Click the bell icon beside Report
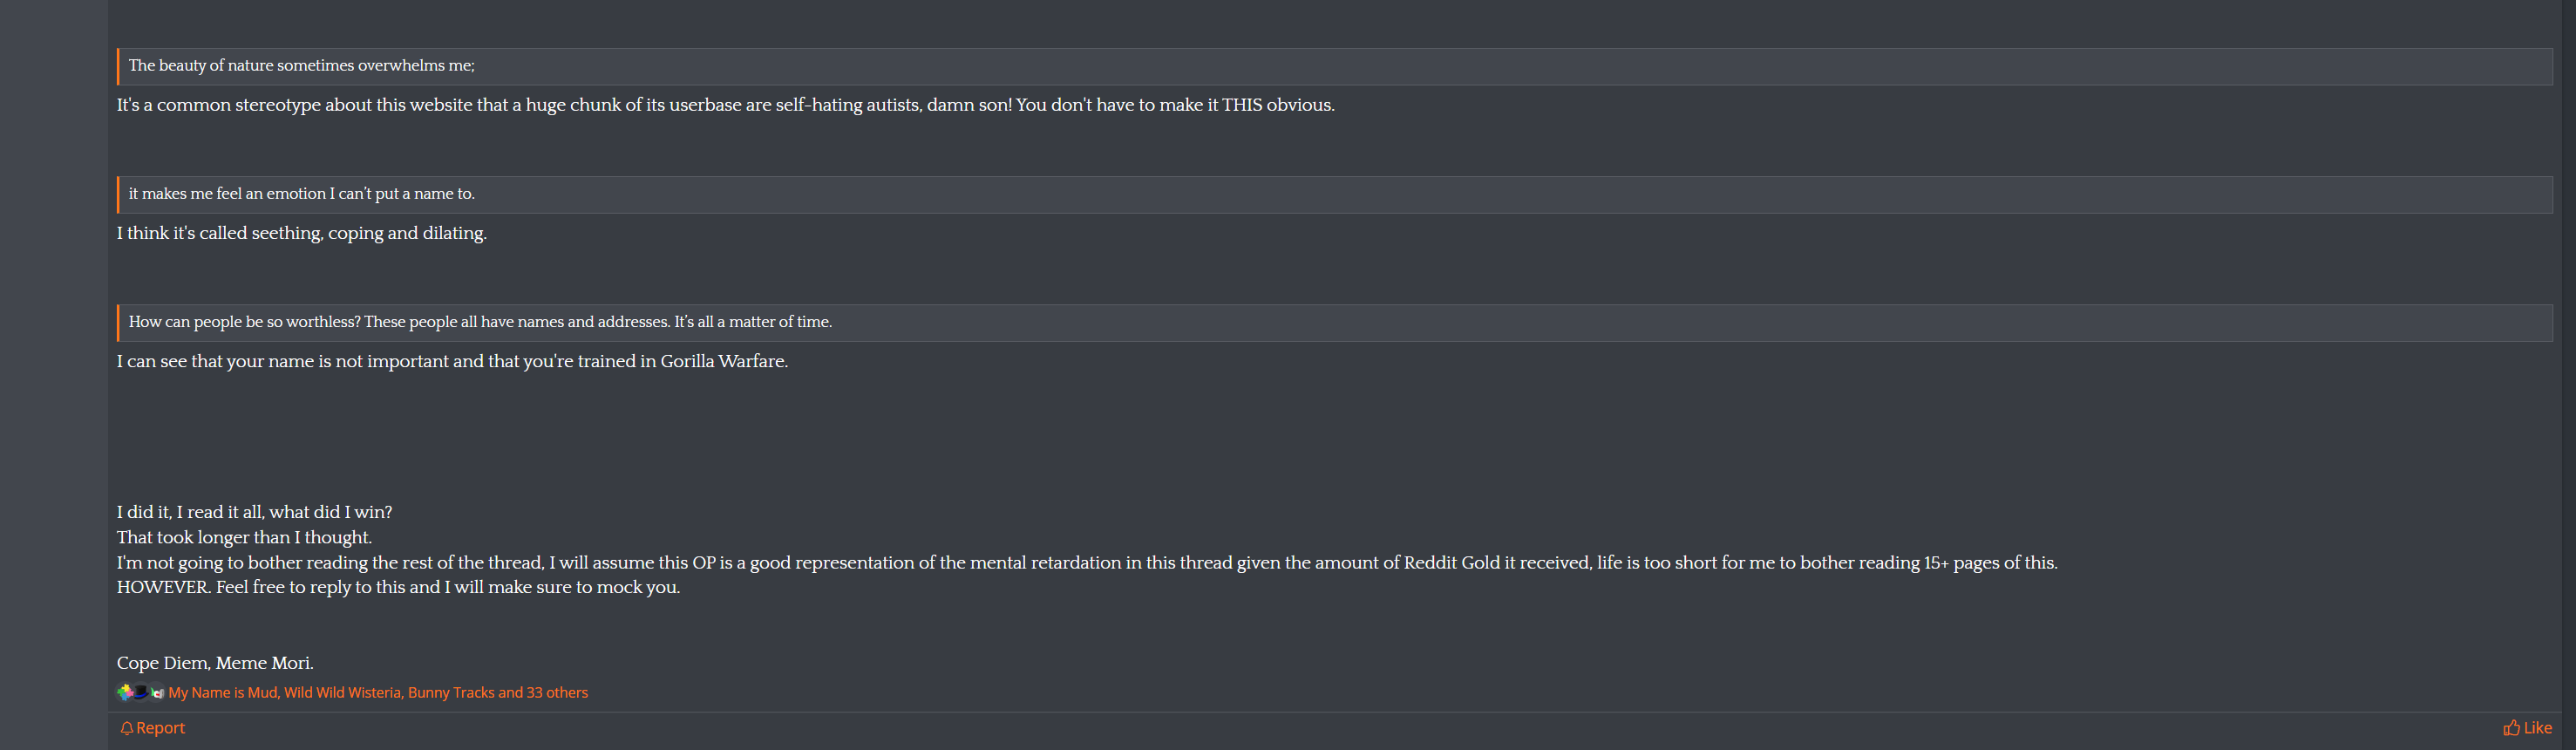 click(127, 728)
